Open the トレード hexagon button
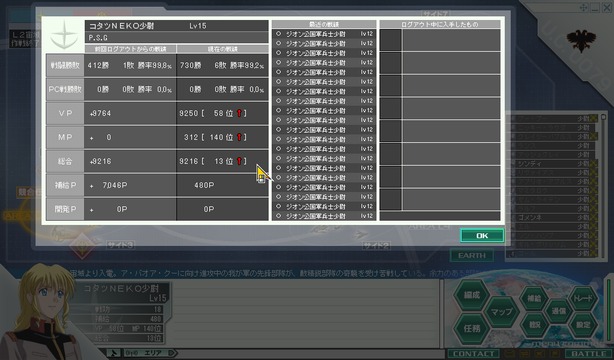This screenshot has width=614, height=360. (x=583, y=298)
